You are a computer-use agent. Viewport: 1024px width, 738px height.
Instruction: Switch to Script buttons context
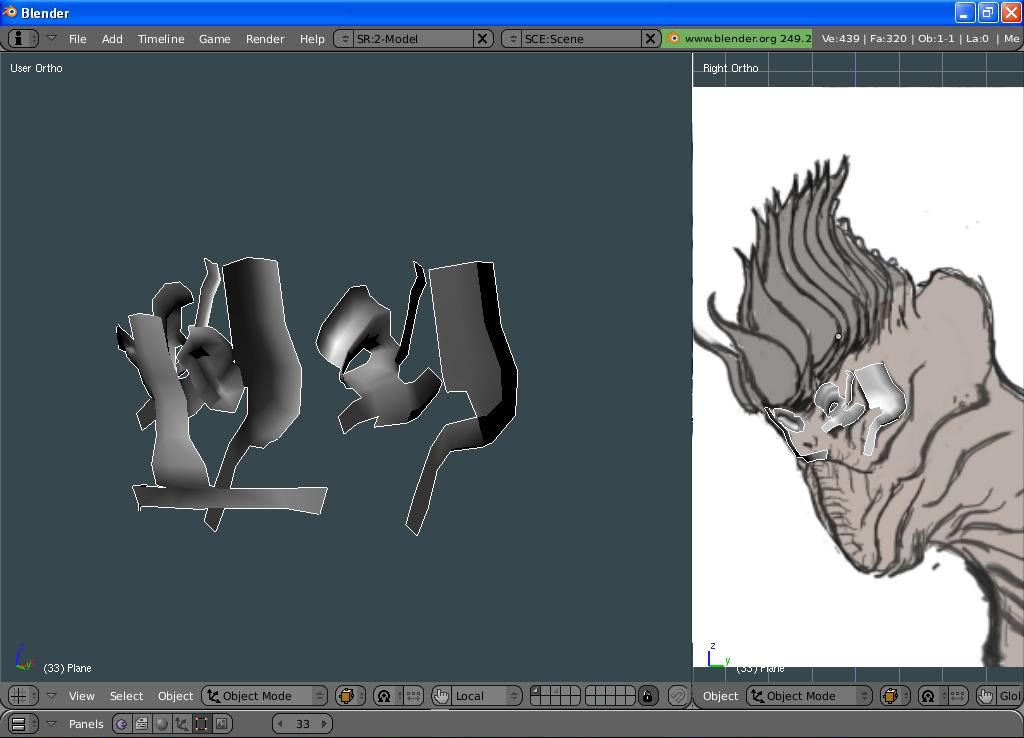[142, 724]
